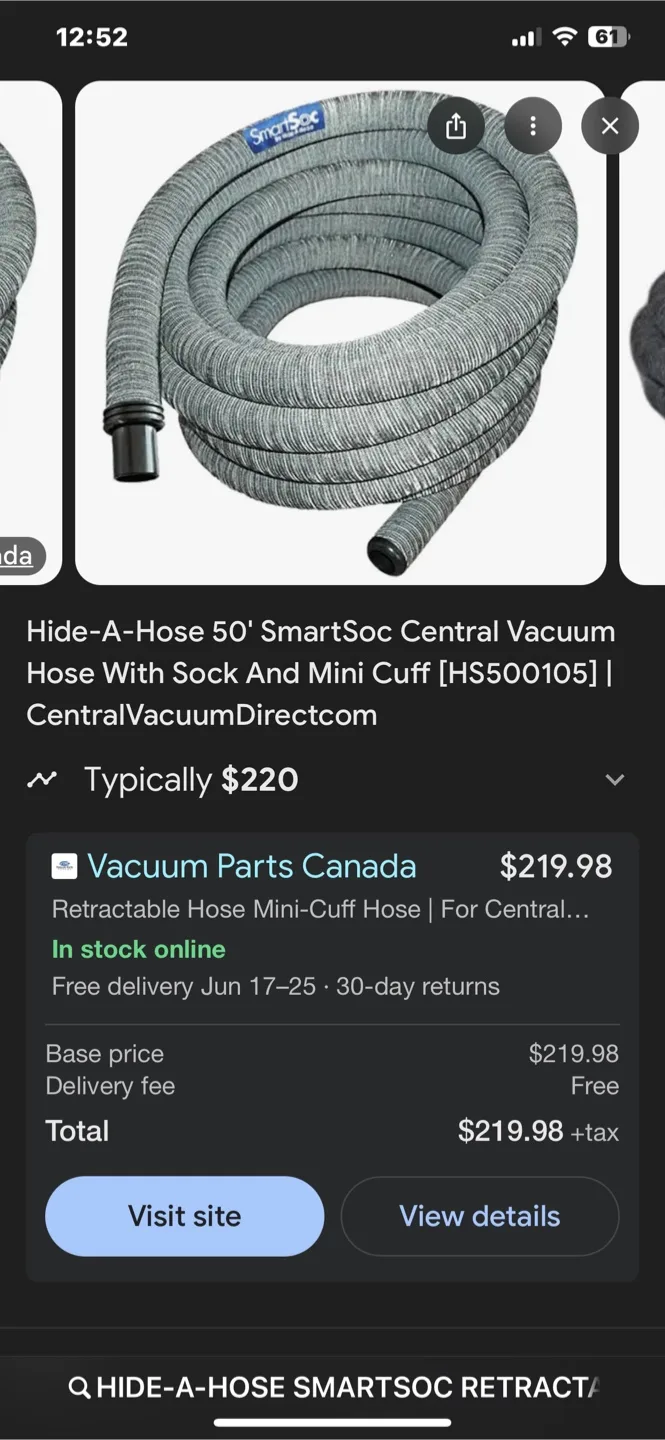Open the product title text
Viewport: 665px width, 1440px height.
tap(321, 673)
